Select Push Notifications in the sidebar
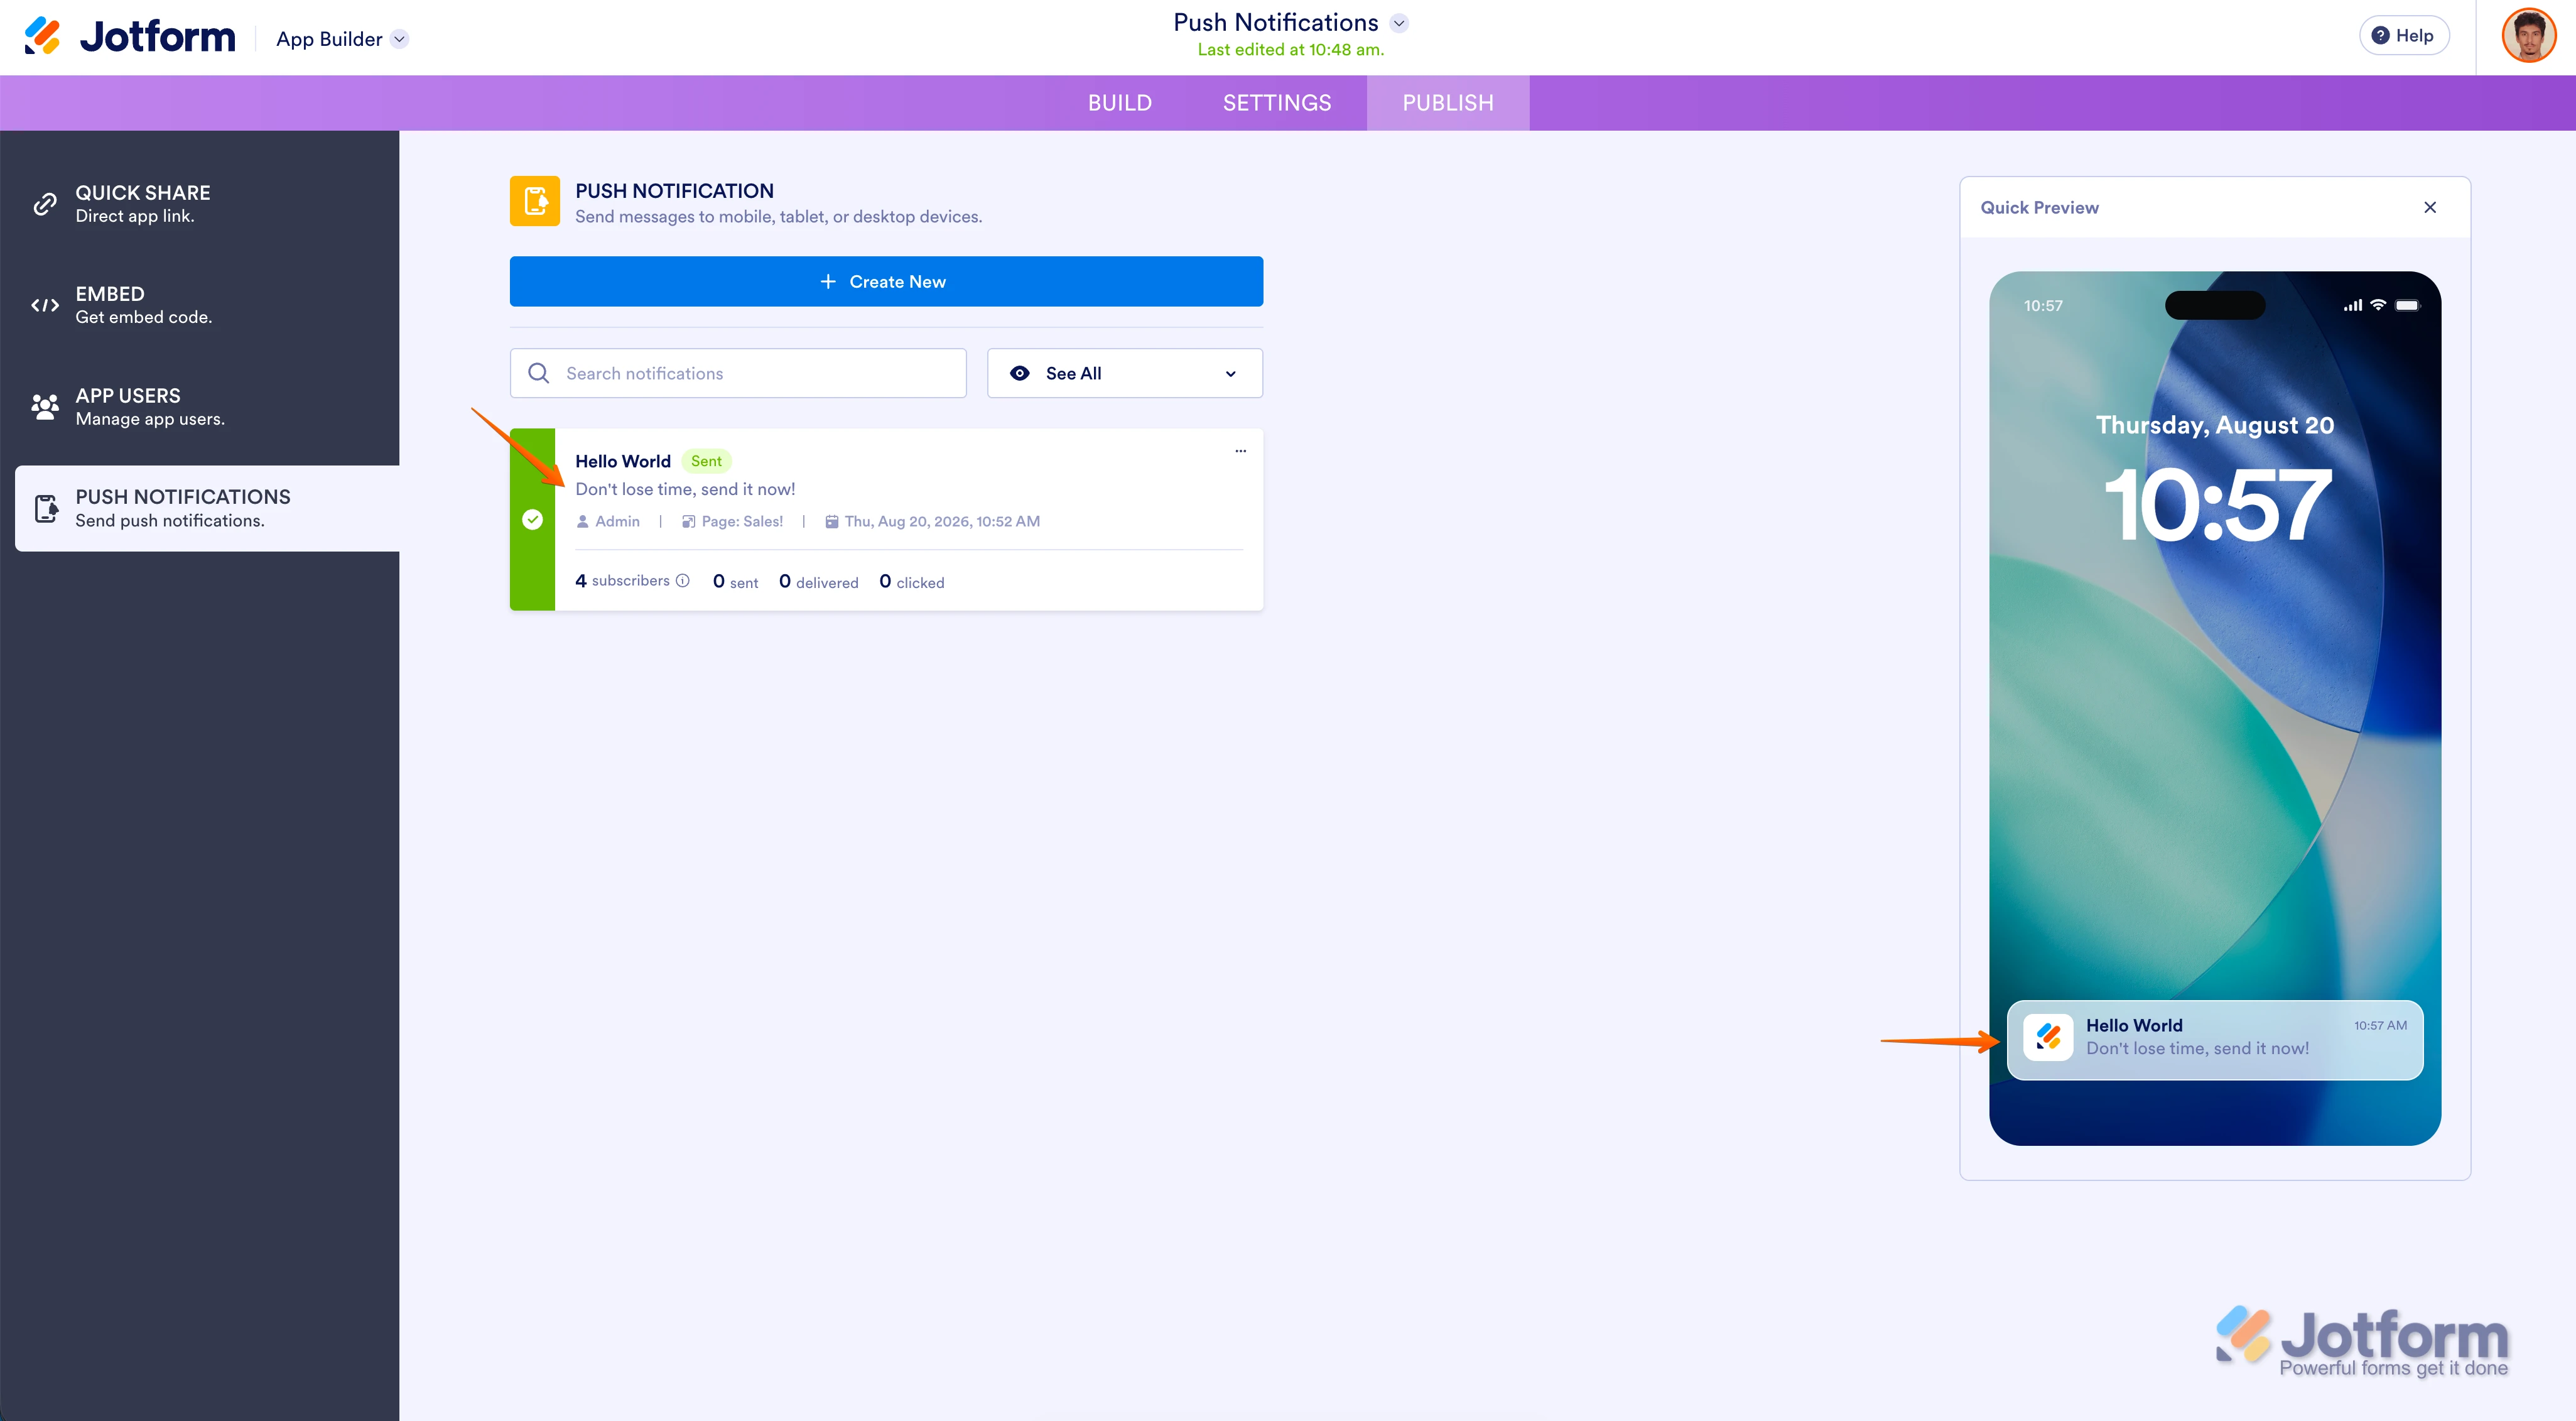The height and width of the screenshot is (1421, 2576). 207,508
